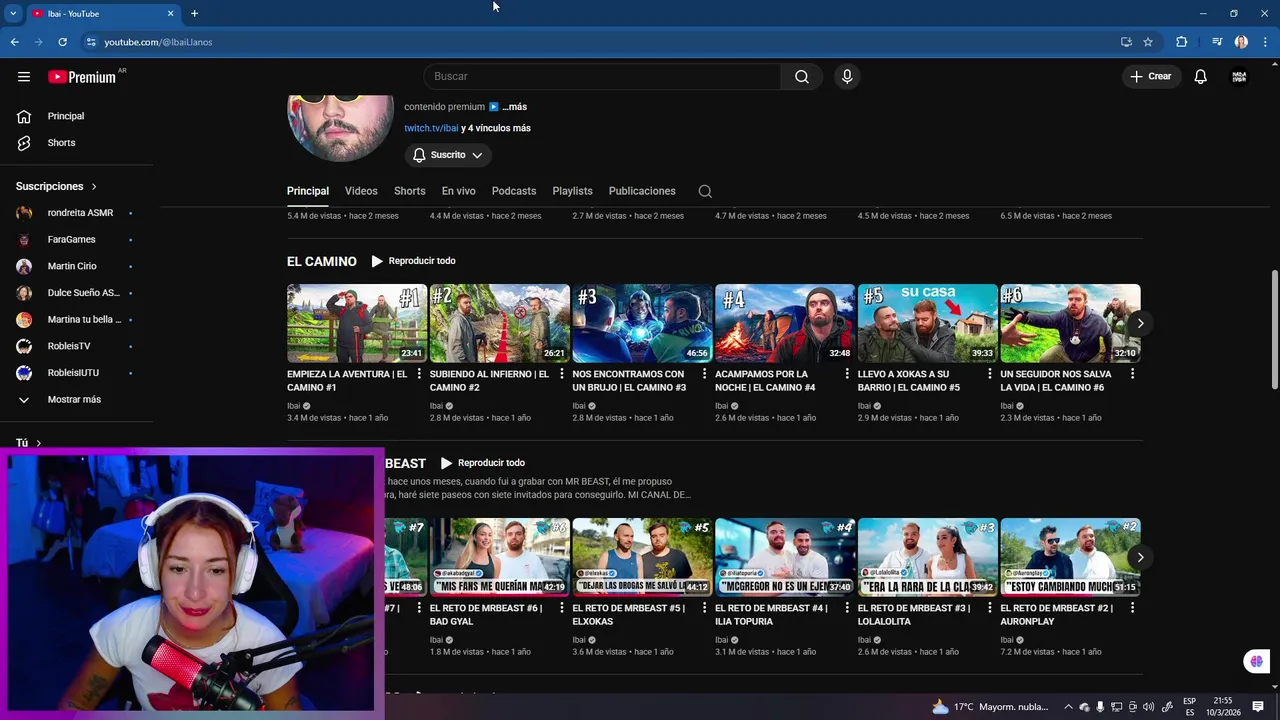Show next videos in MrBeast row
The height and width of the screenshot is (720, 1280).
(1140, 557)
